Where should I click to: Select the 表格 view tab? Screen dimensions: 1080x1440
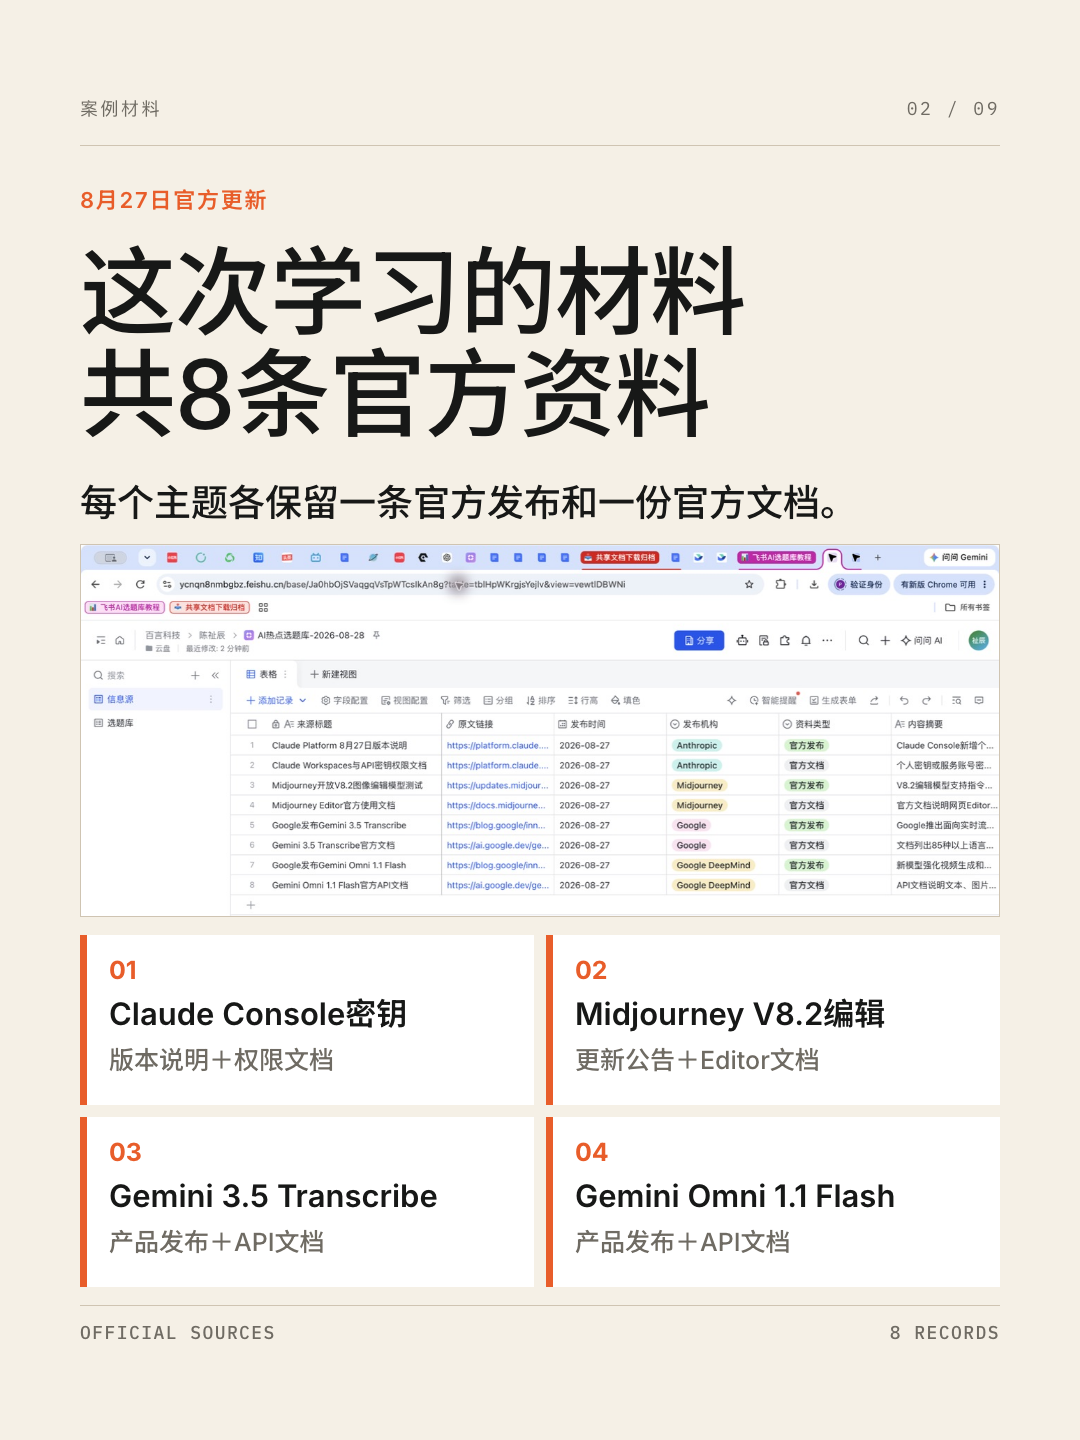(x=262, y=674)
